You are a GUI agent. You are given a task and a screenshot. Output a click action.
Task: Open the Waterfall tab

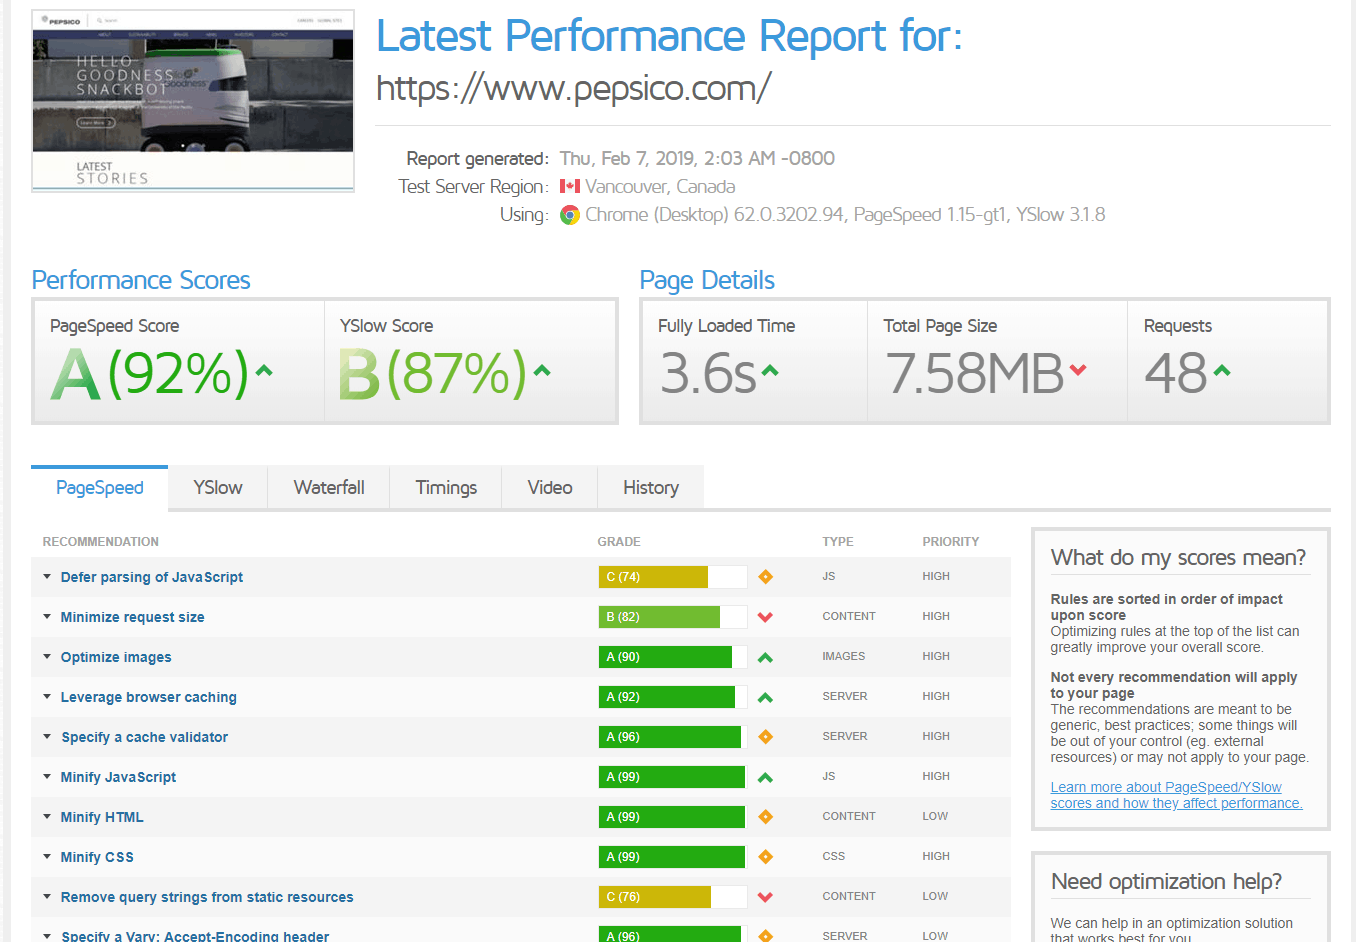329,488
